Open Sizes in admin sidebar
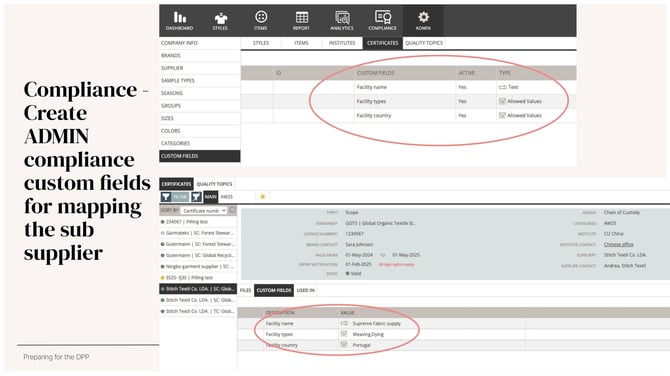This screenshot has height=376, width=670. click(200, 118)
